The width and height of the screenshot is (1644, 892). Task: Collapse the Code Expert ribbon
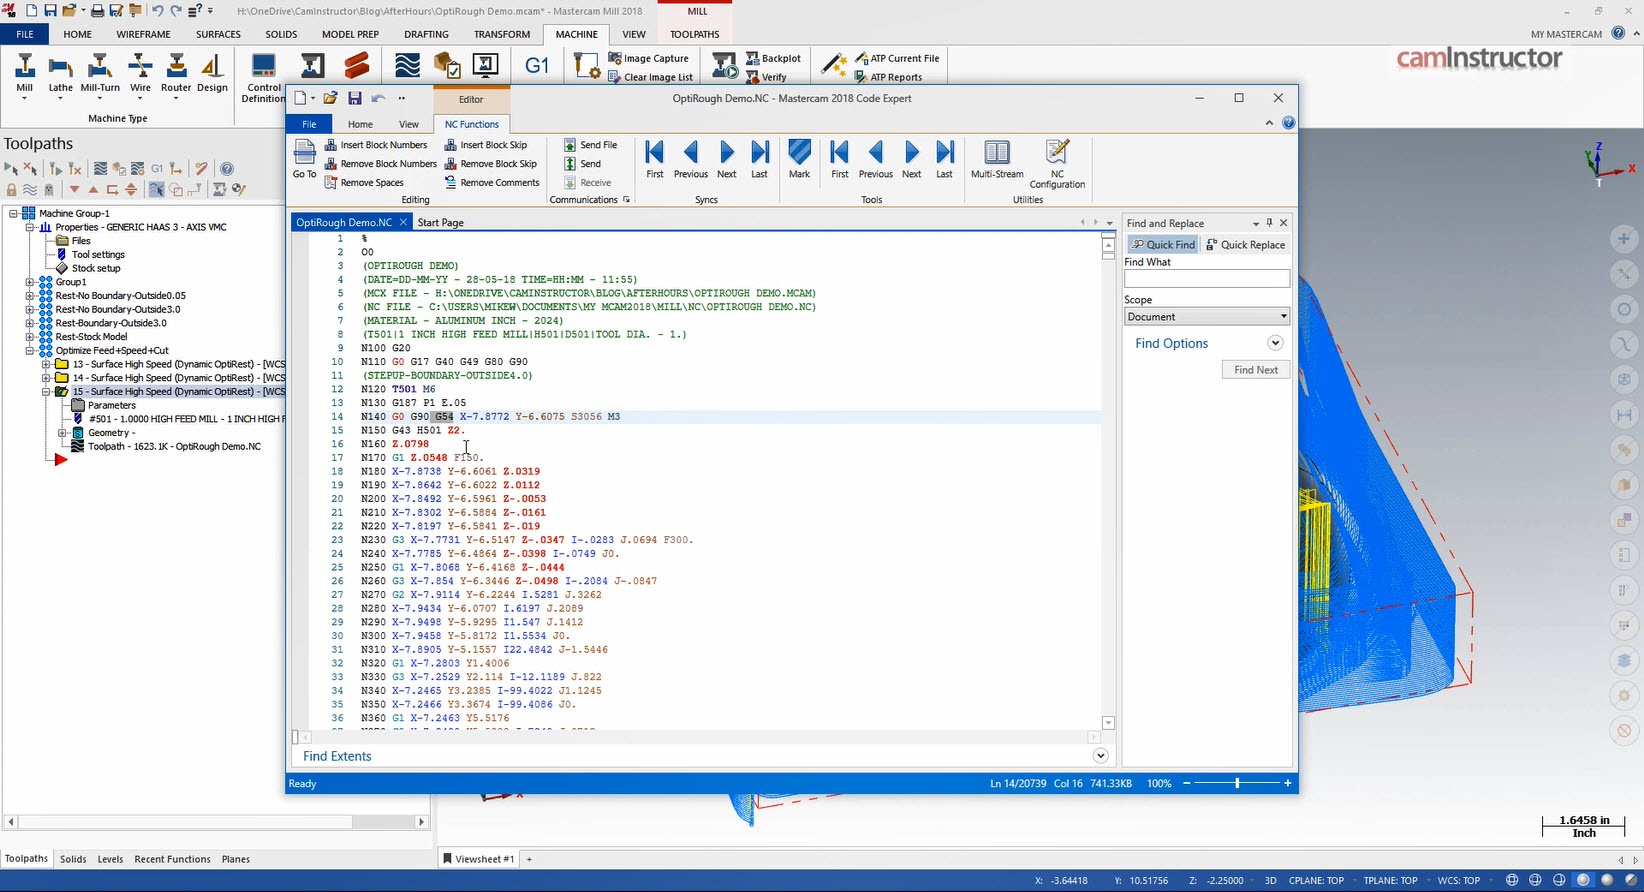(1269, 123)
